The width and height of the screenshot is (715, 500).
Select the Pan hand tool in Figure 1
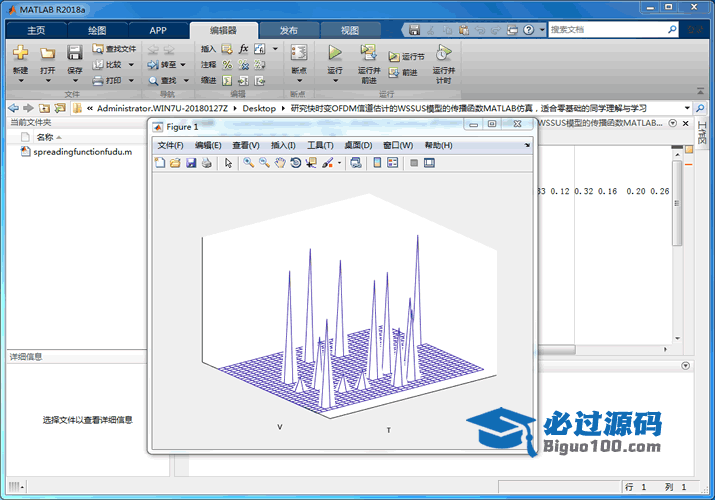280,163
